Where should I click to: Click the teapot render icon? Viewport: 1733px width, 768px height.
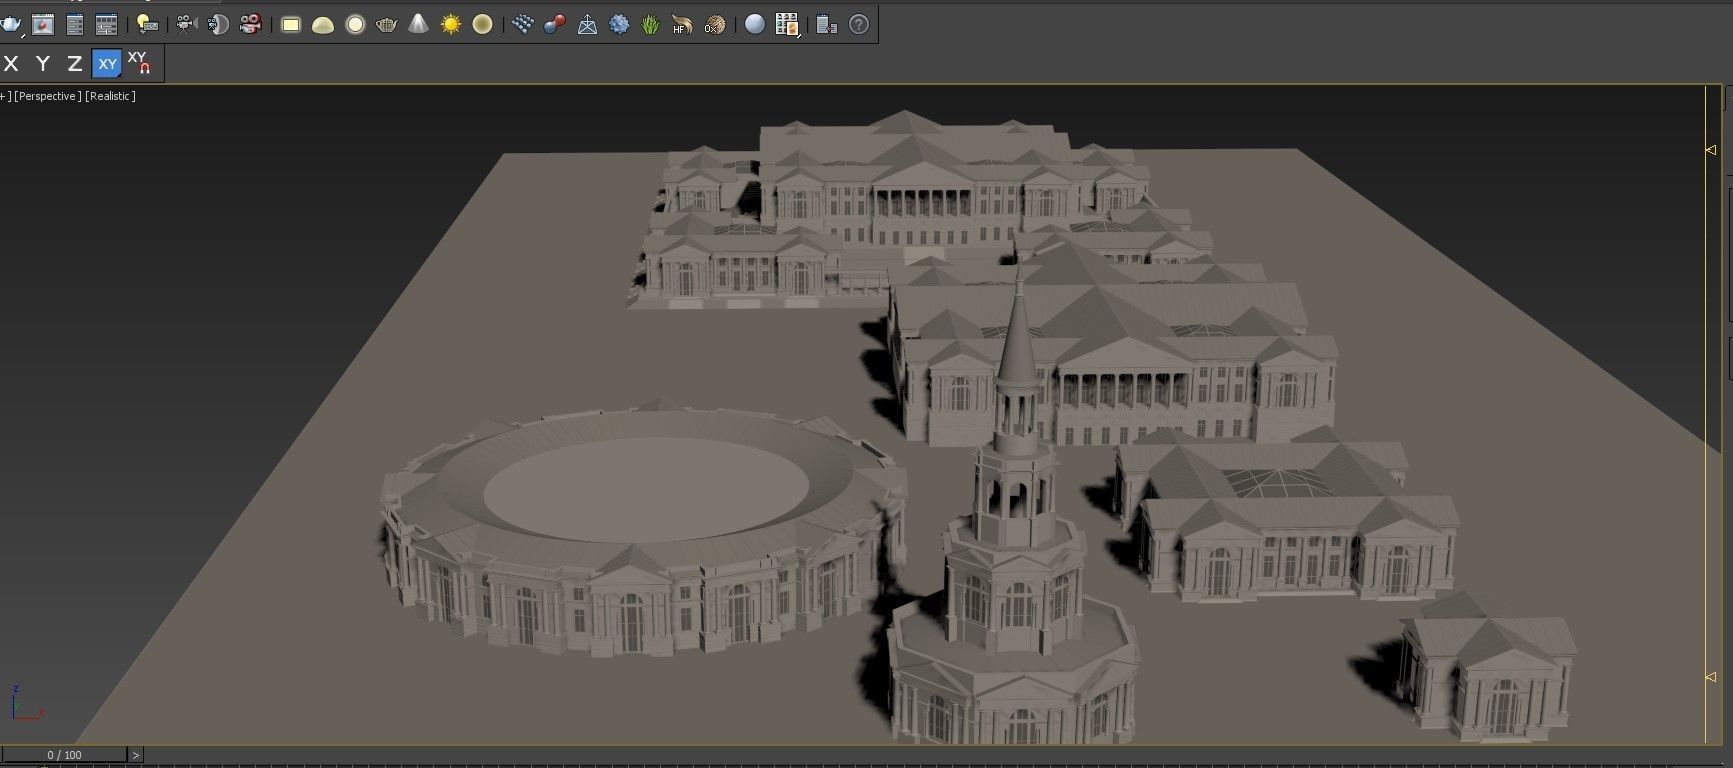(10, 24)
